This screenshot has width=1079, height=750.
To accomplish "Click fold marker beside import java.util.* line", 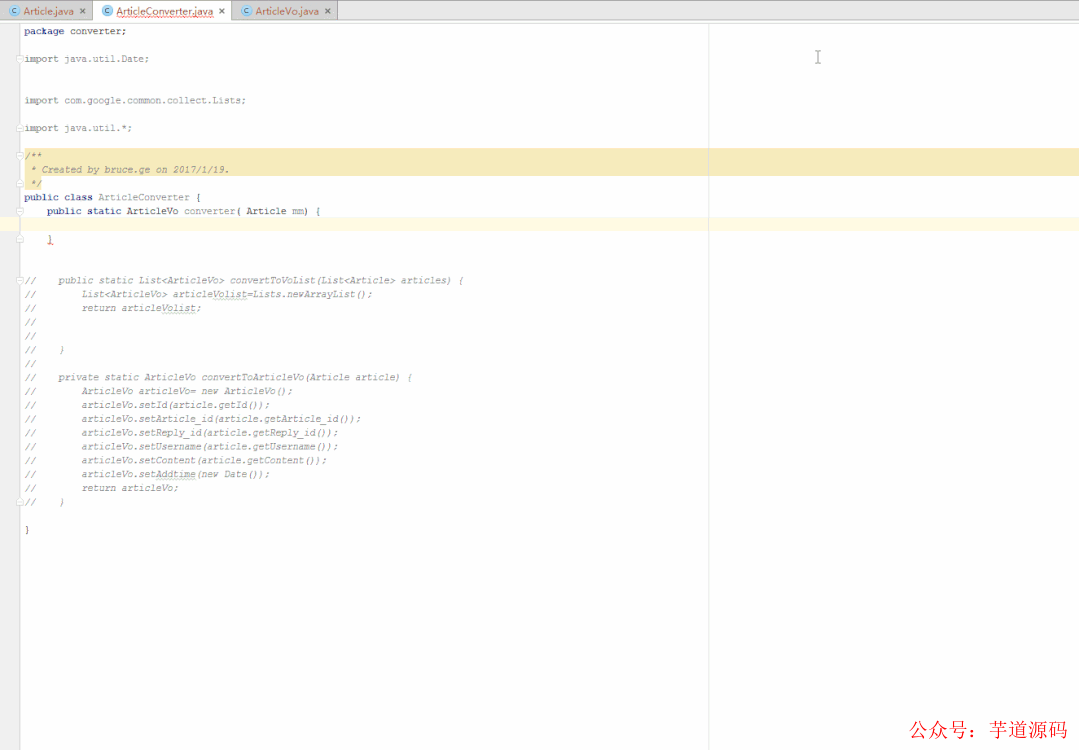I will [20, 128].
